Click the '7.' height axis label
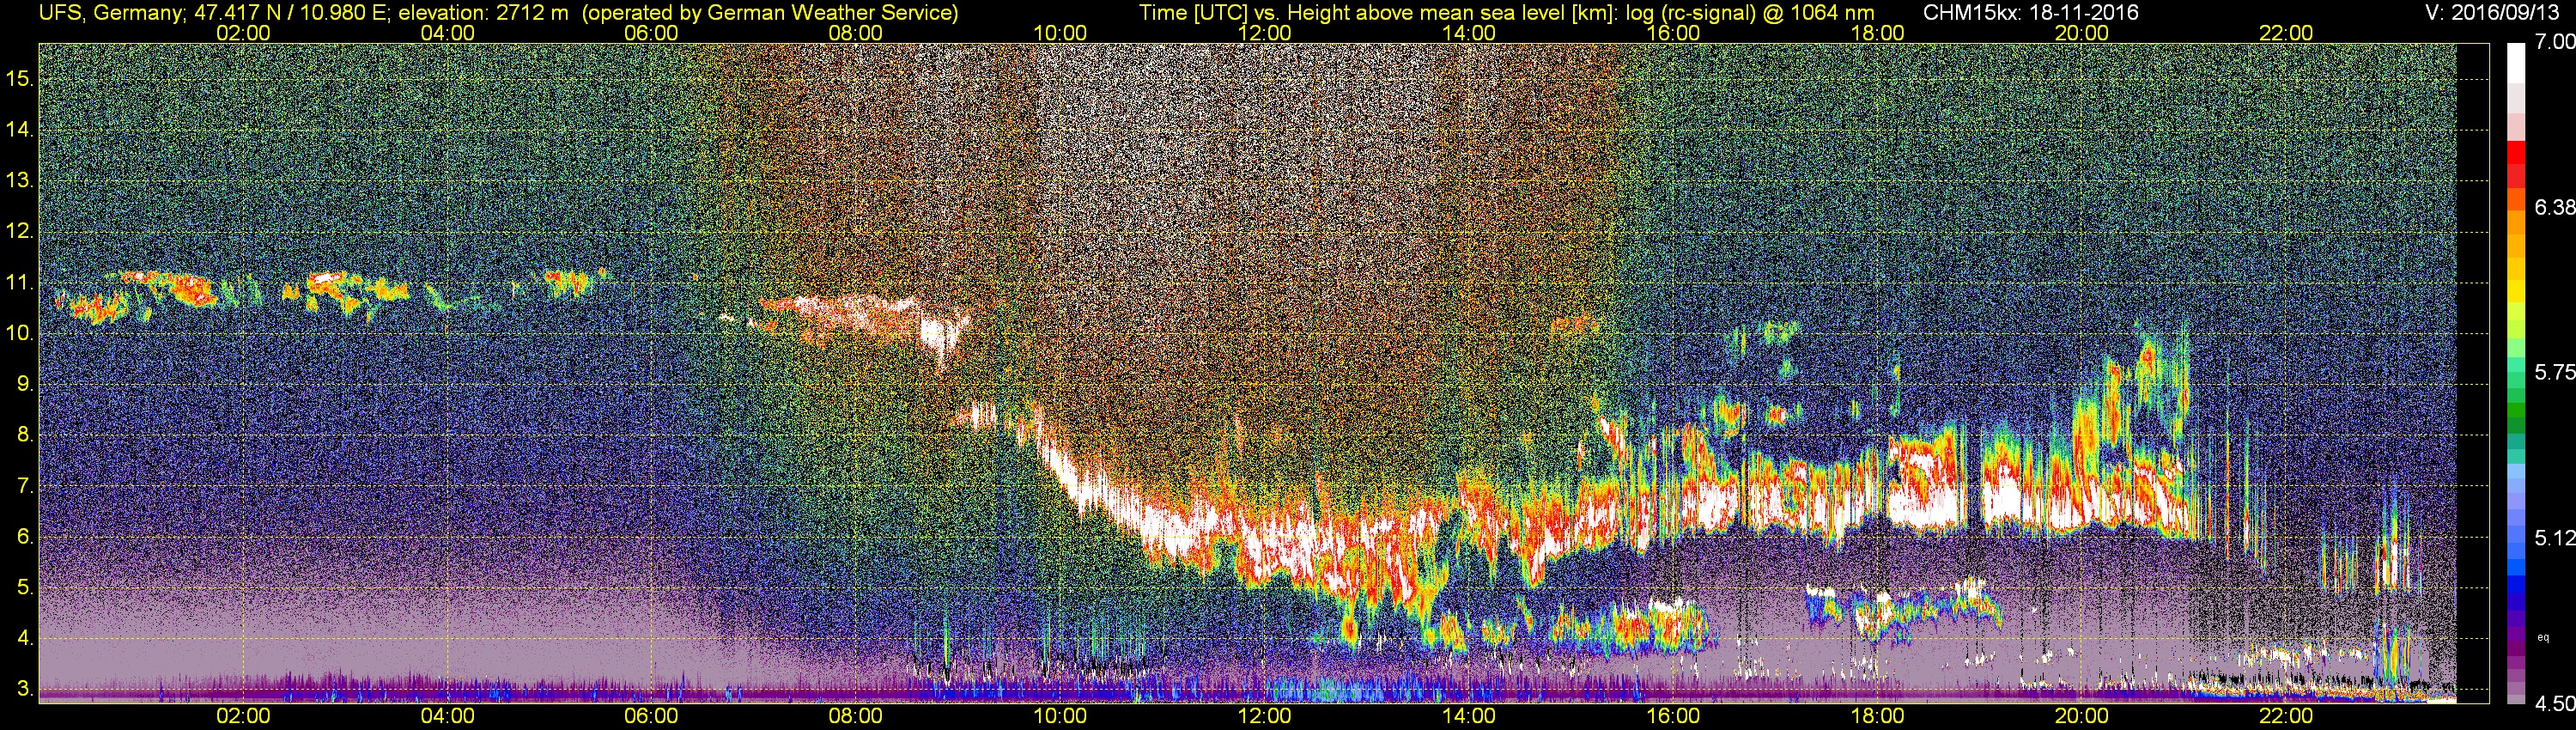2576x730 pixels. pyautogui.click(x=26, y=486)
